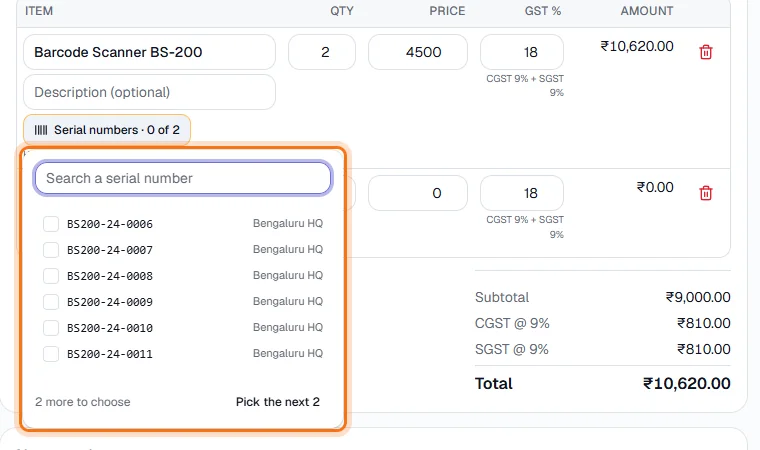Image resolution: width=760 pixels, height=450 pixels.
Task: Click the Subtotal value ₹9,000.00
Action: point(698,297)
